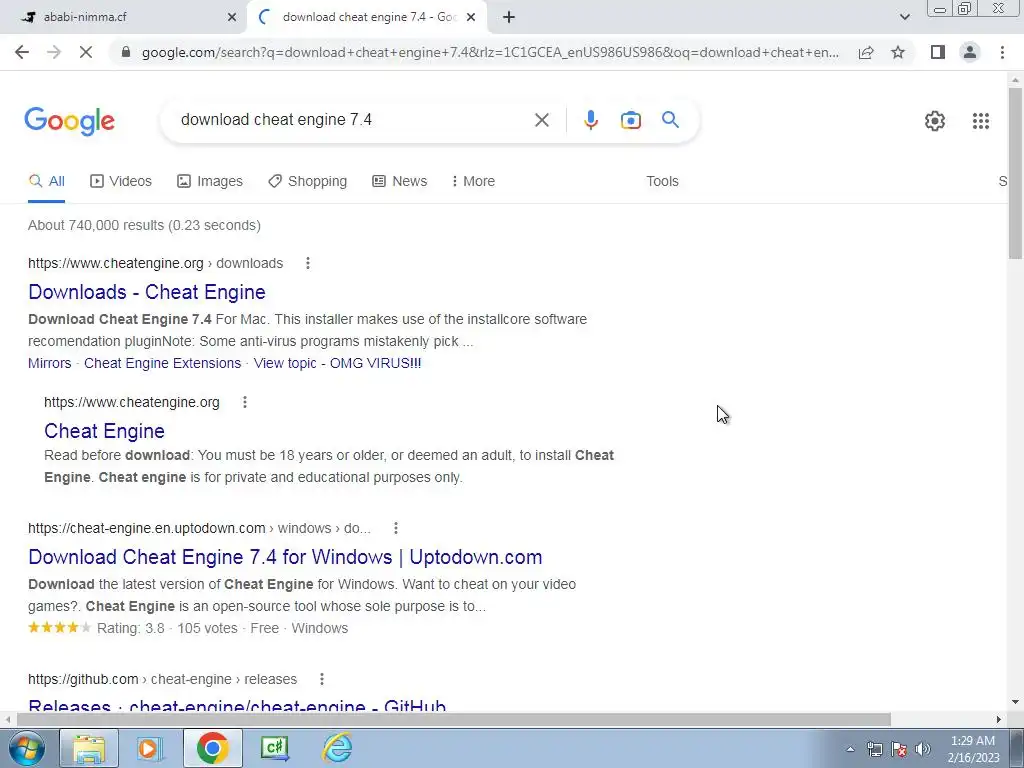Click the Tools button under search bar
This screenshot has width=1024, height=768.
tap(662, 181)
